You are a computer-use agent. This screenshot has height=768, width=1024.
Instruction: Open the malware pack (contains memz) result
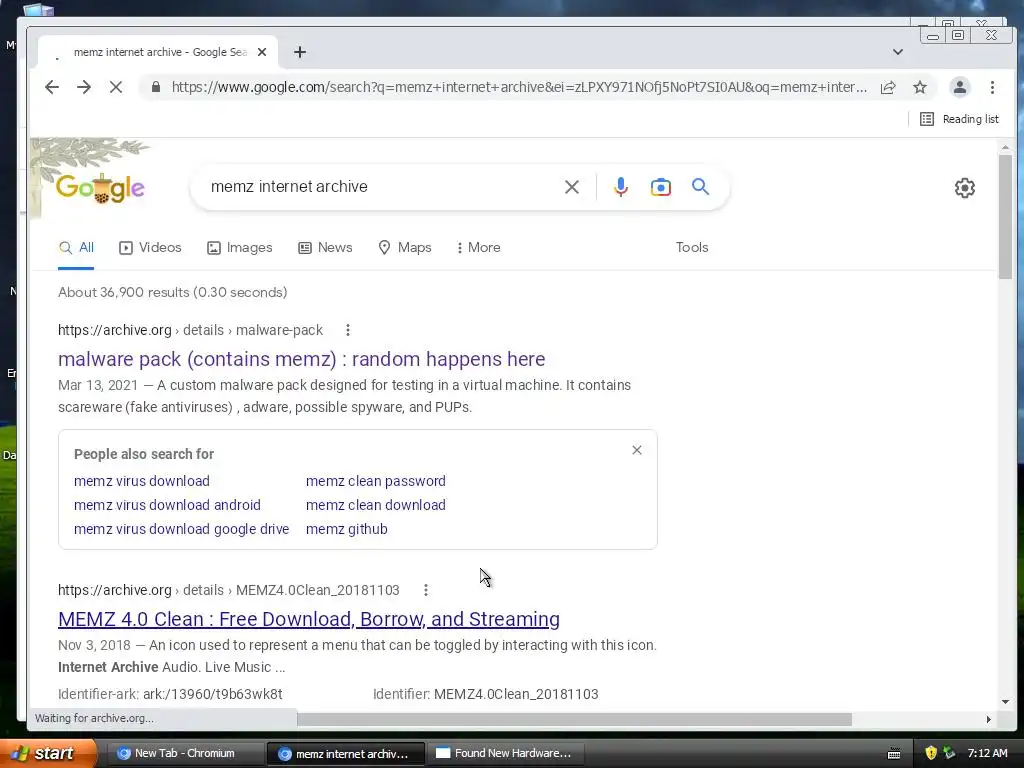coord(301,359)
